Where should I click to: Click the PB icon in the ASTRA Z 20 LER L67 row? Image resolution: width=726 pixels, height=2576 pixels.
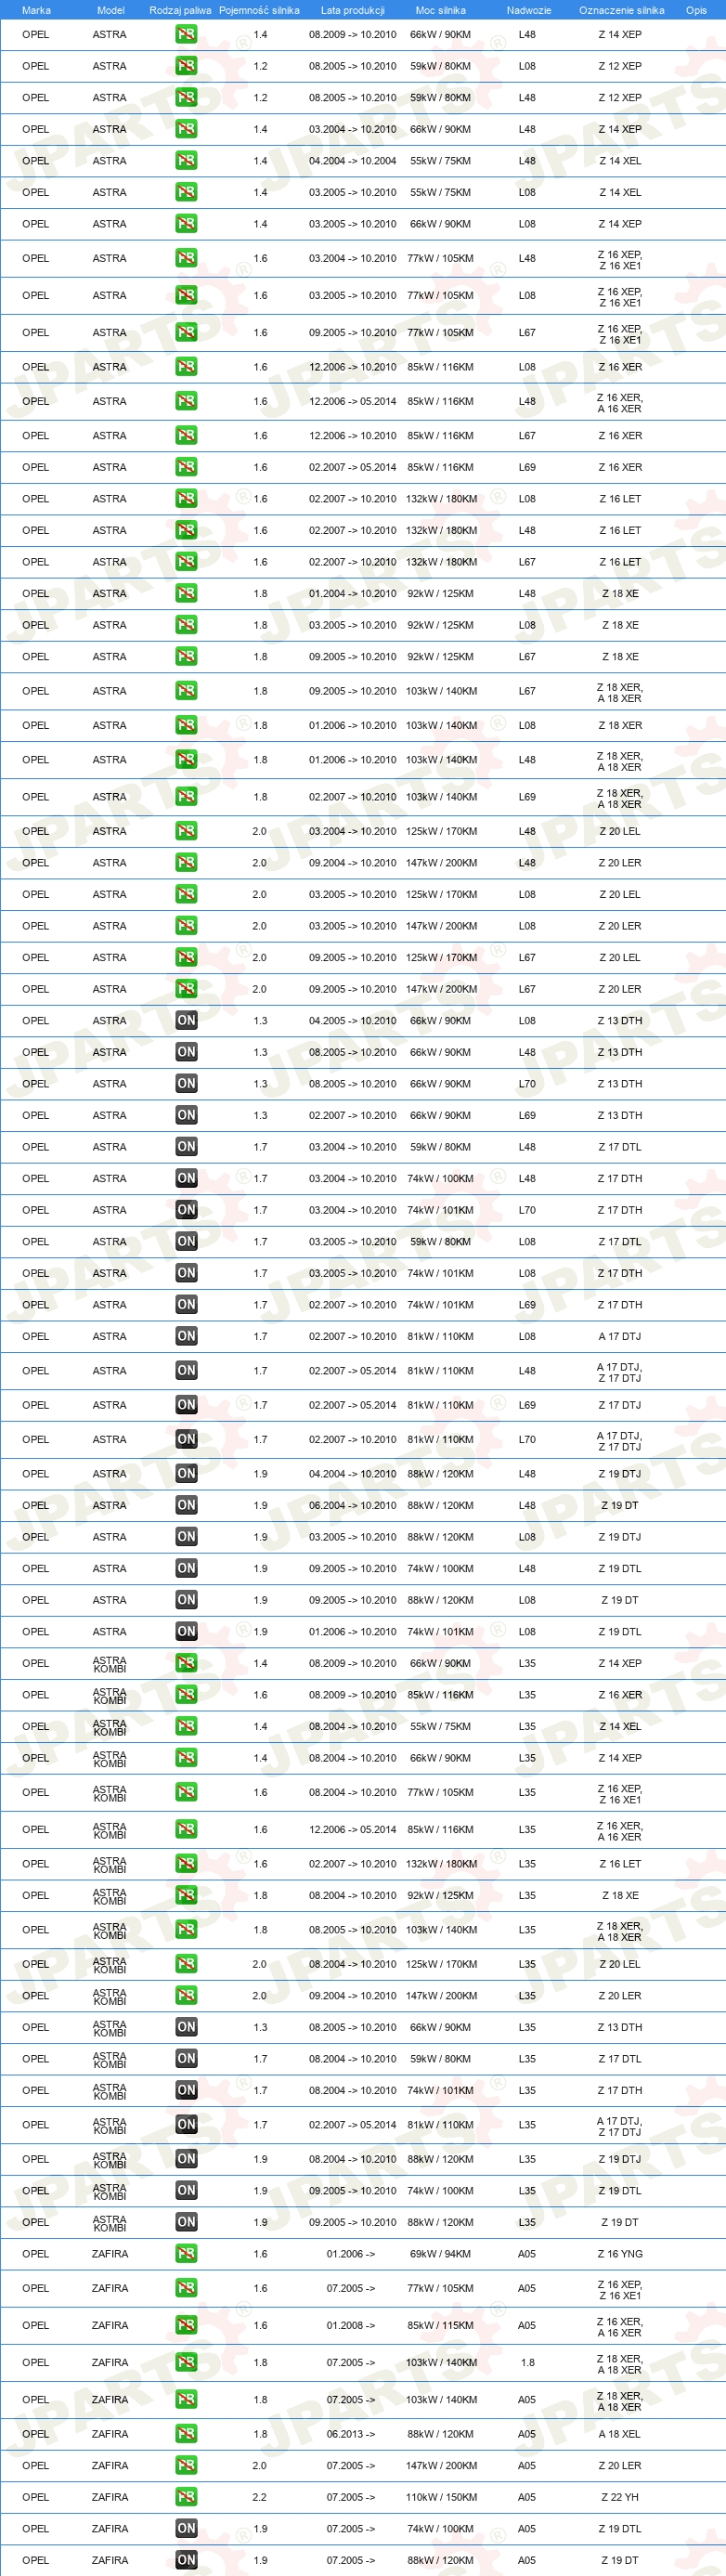186,988
